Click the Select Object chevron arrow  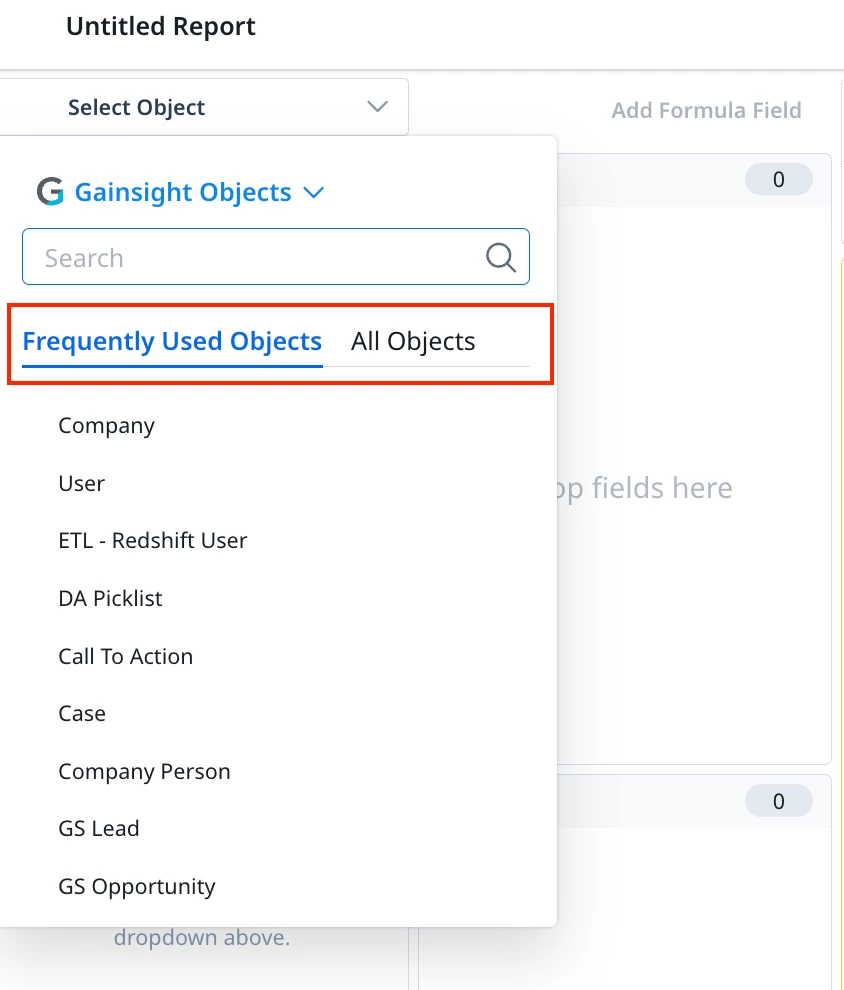(x=377, y=107)
